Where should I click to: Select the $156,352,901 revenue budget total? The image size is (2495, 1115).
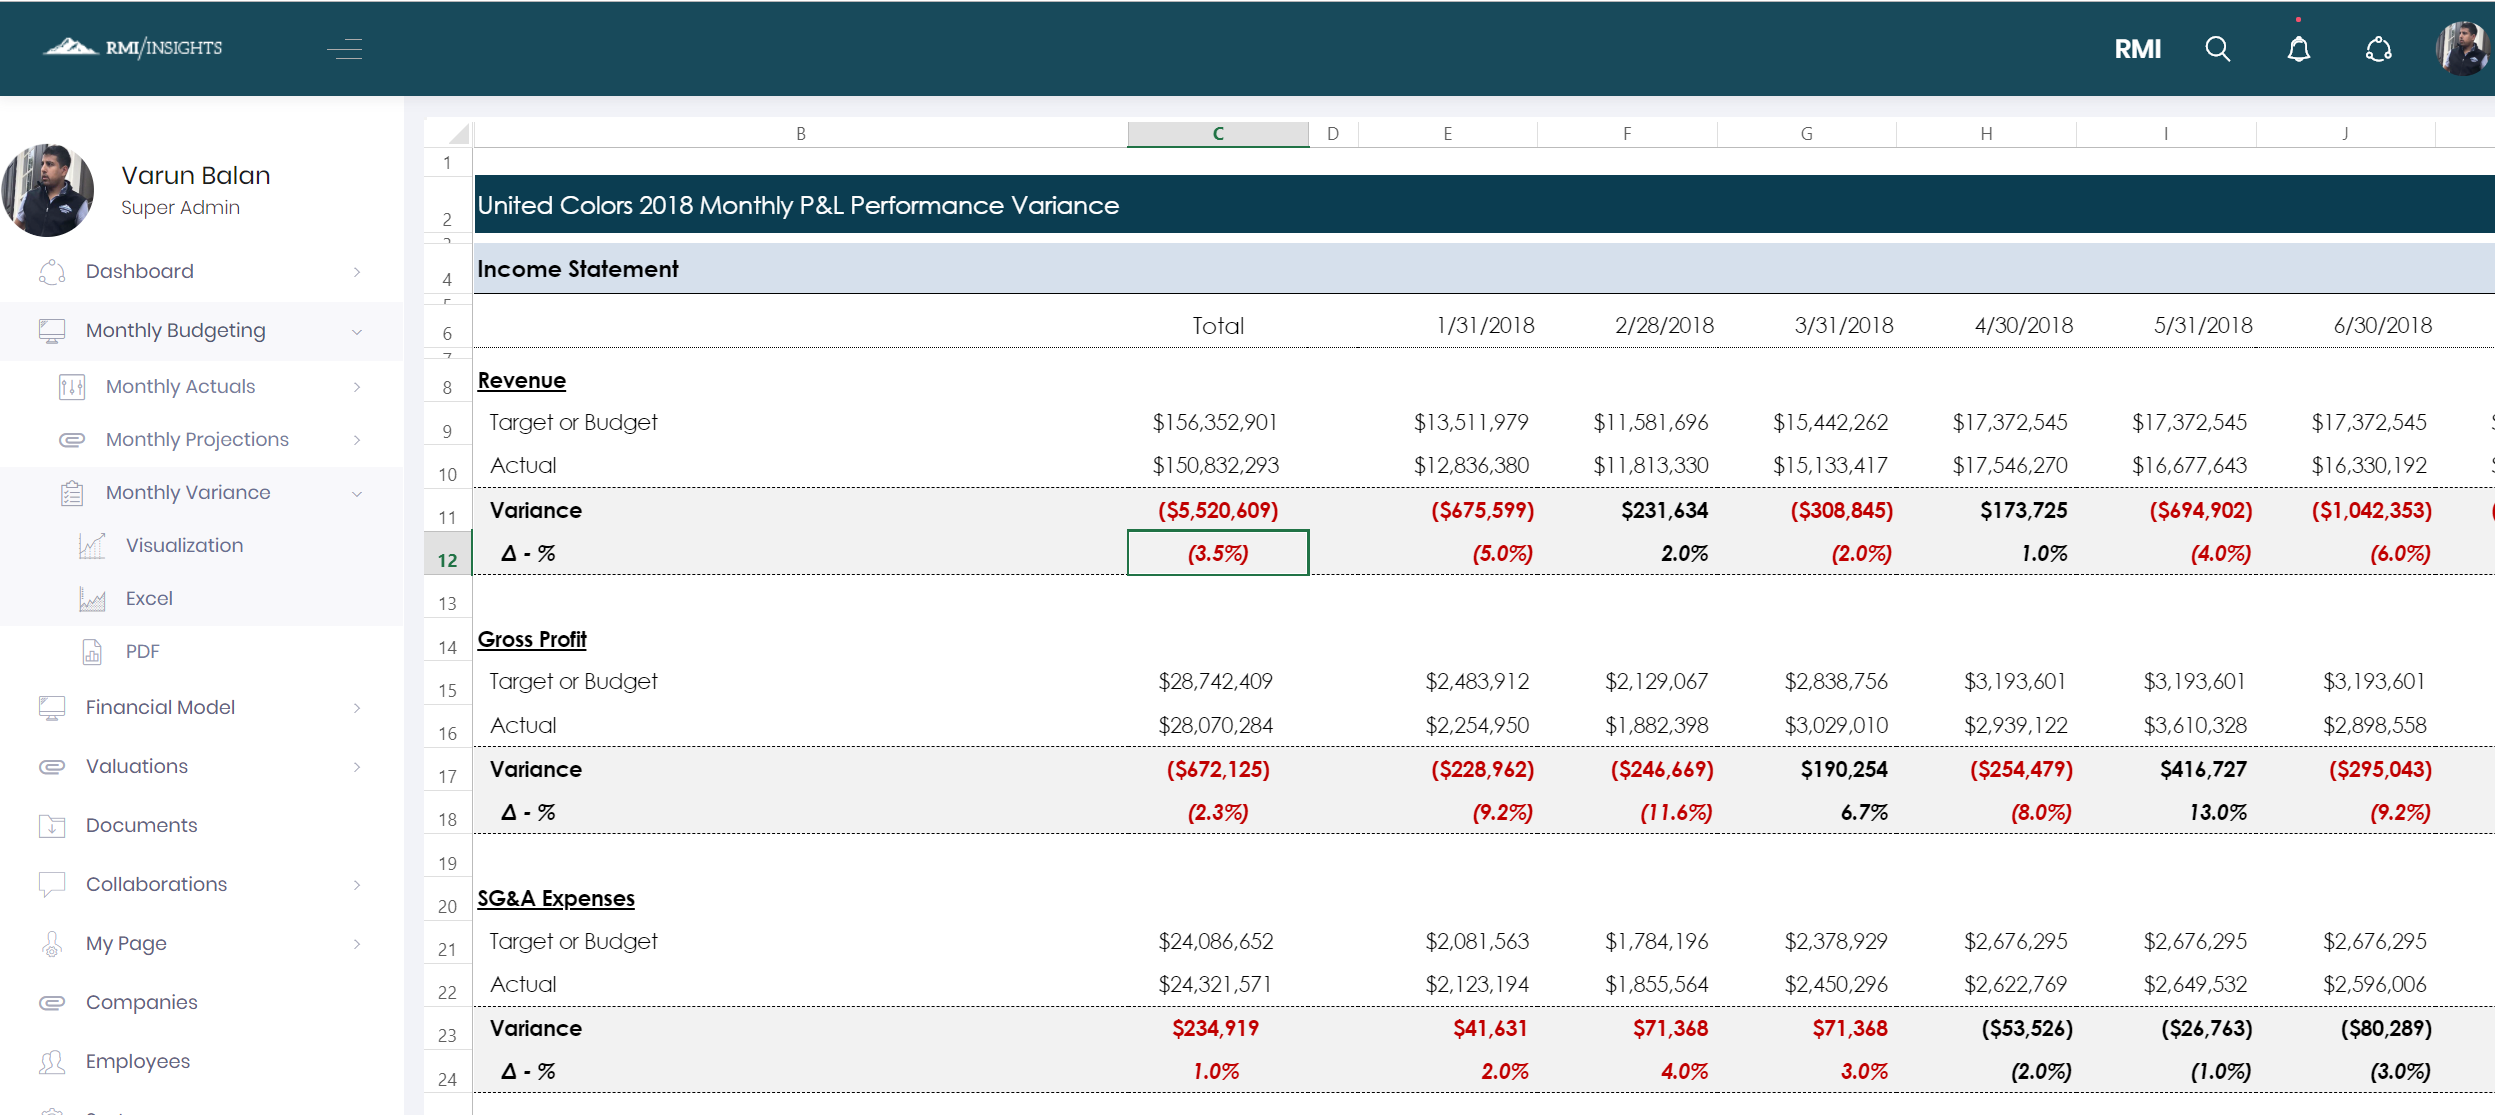(1215, 423)
